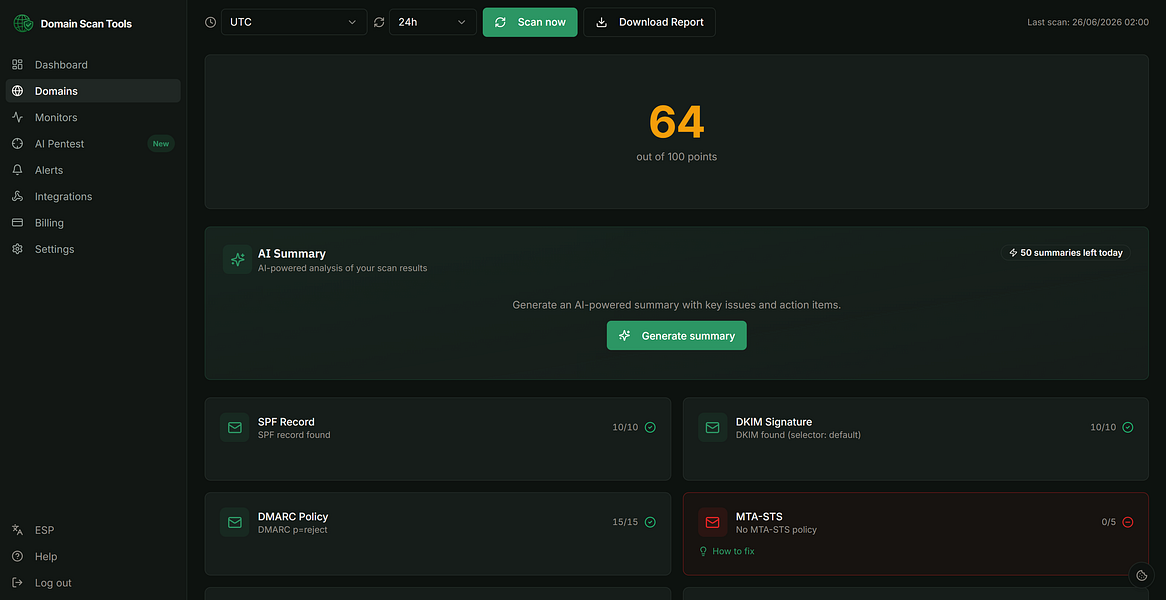Click the How to fix lightbulb icon

point(703,552)
